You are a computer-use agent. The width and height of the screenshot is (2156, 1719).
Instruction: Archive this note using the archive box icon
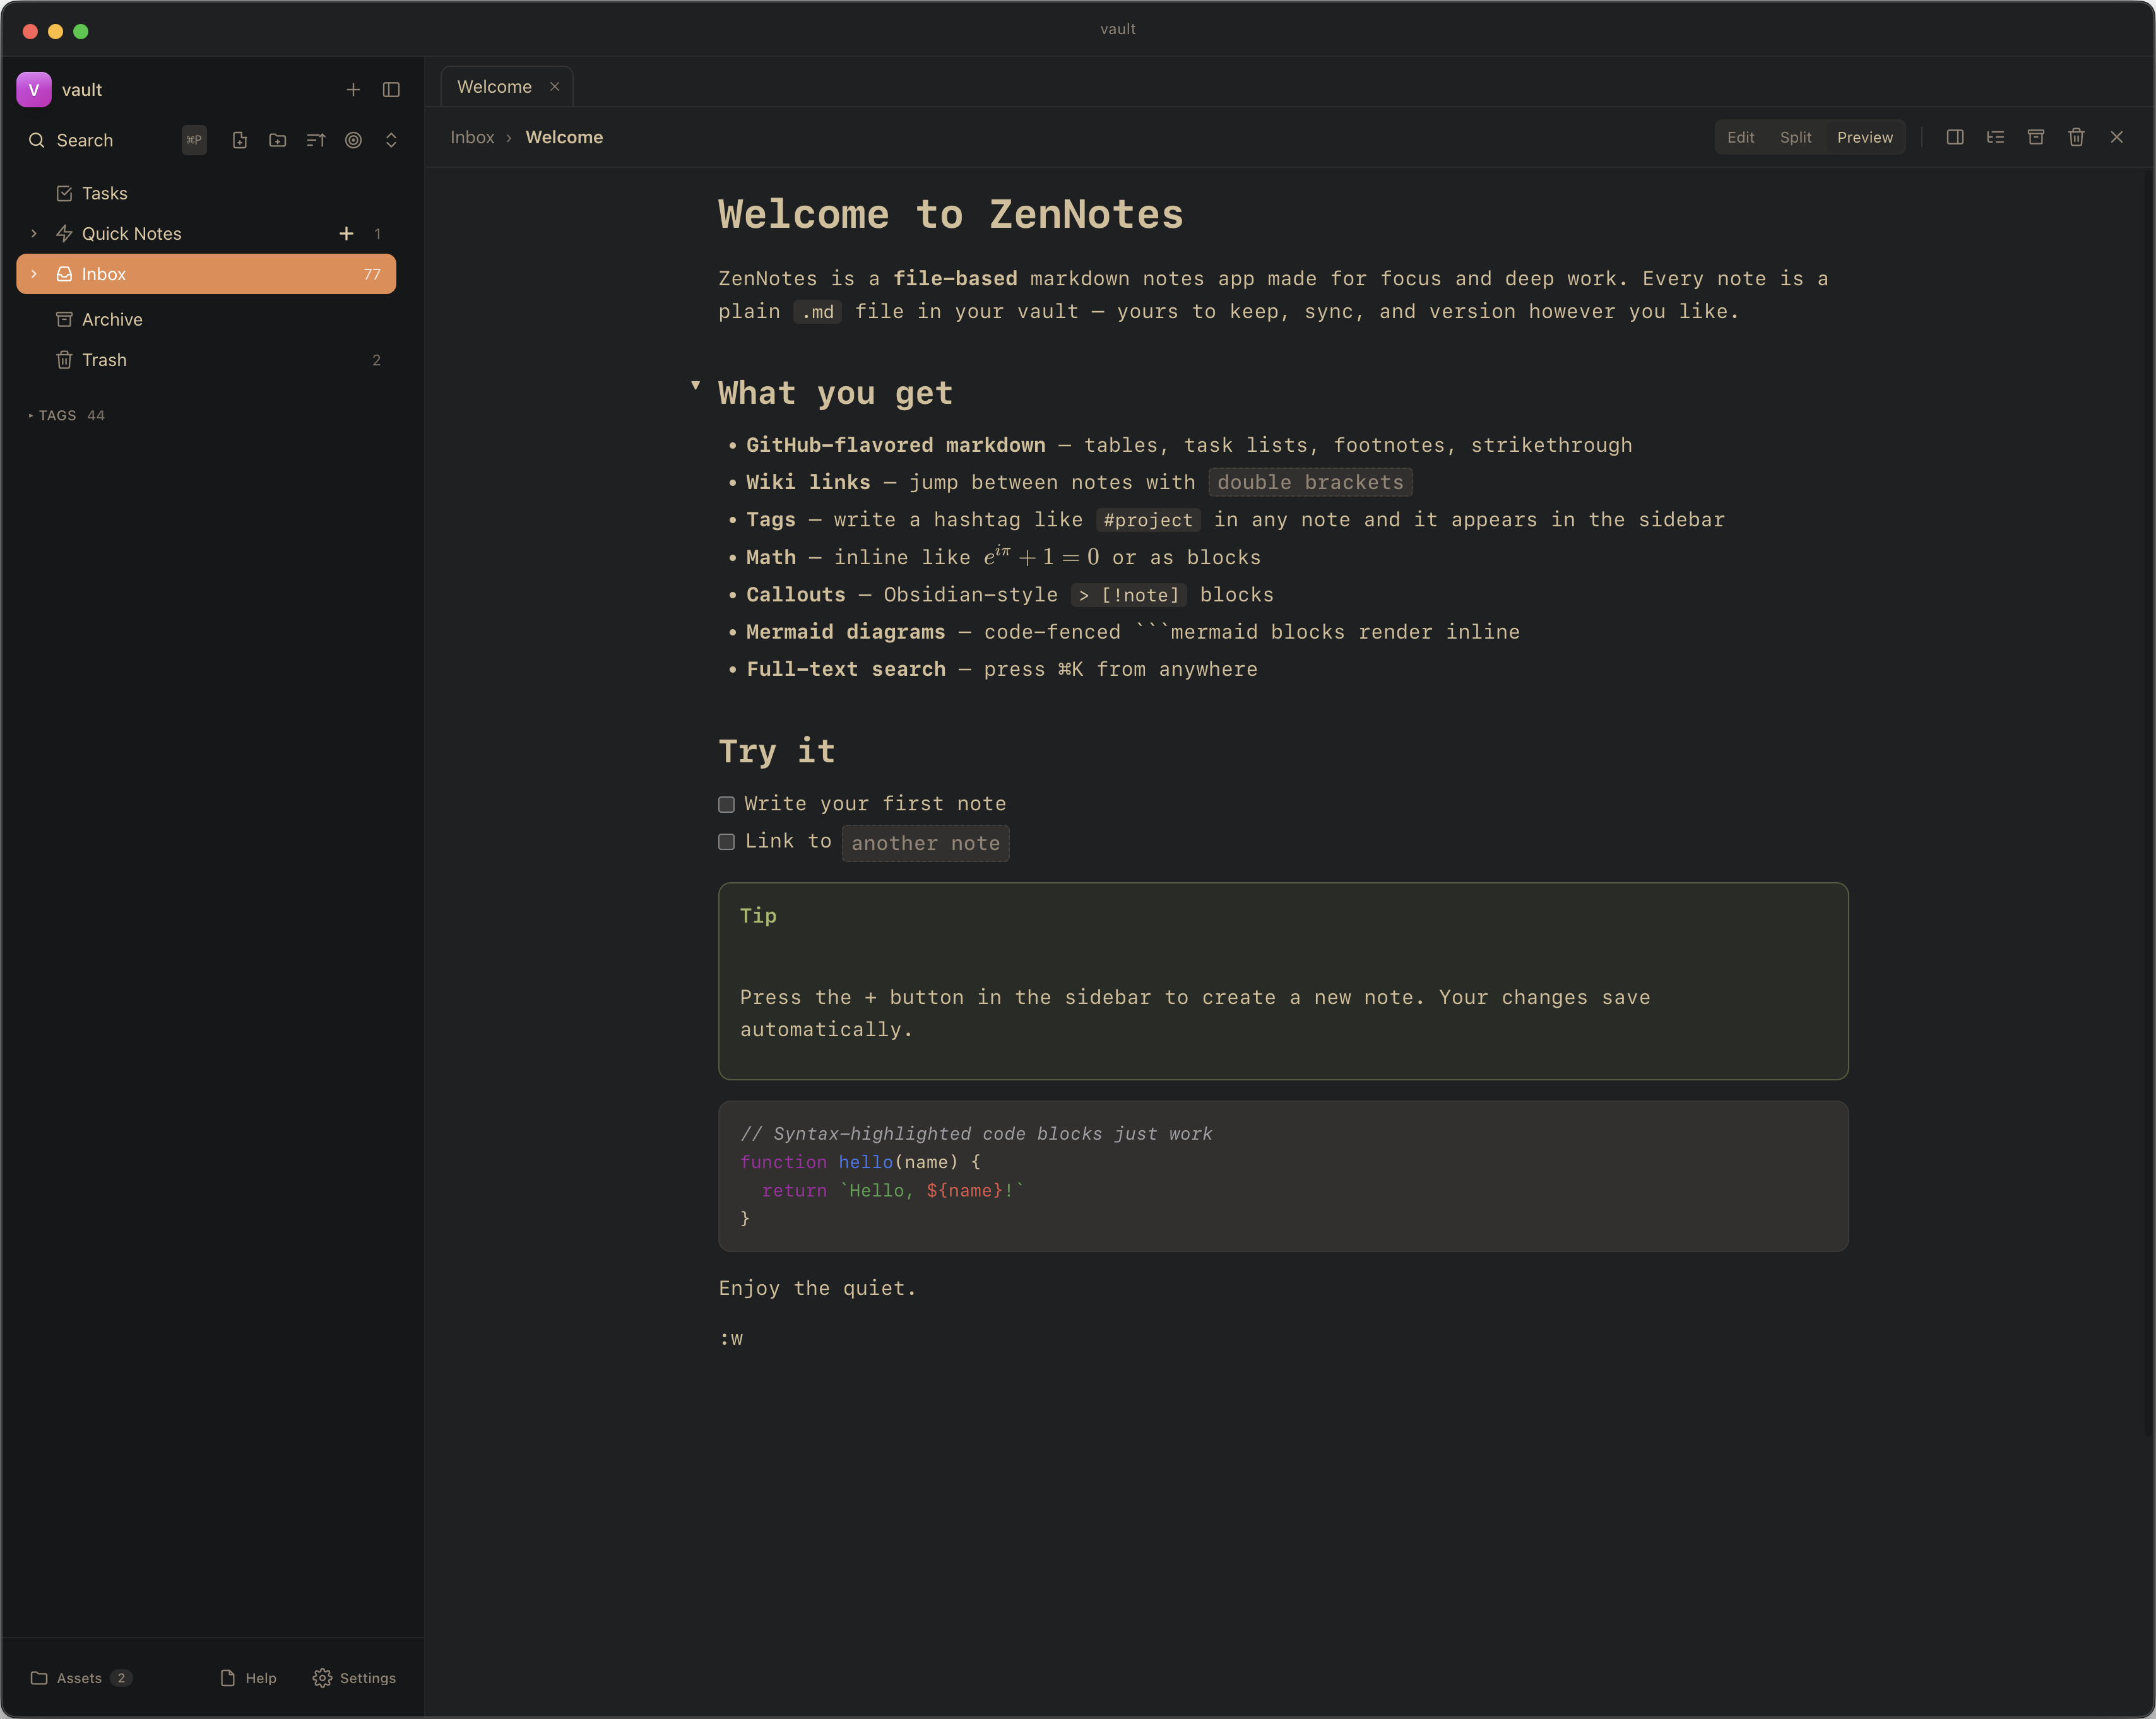pyautogui.click(x=2036, y=137)
